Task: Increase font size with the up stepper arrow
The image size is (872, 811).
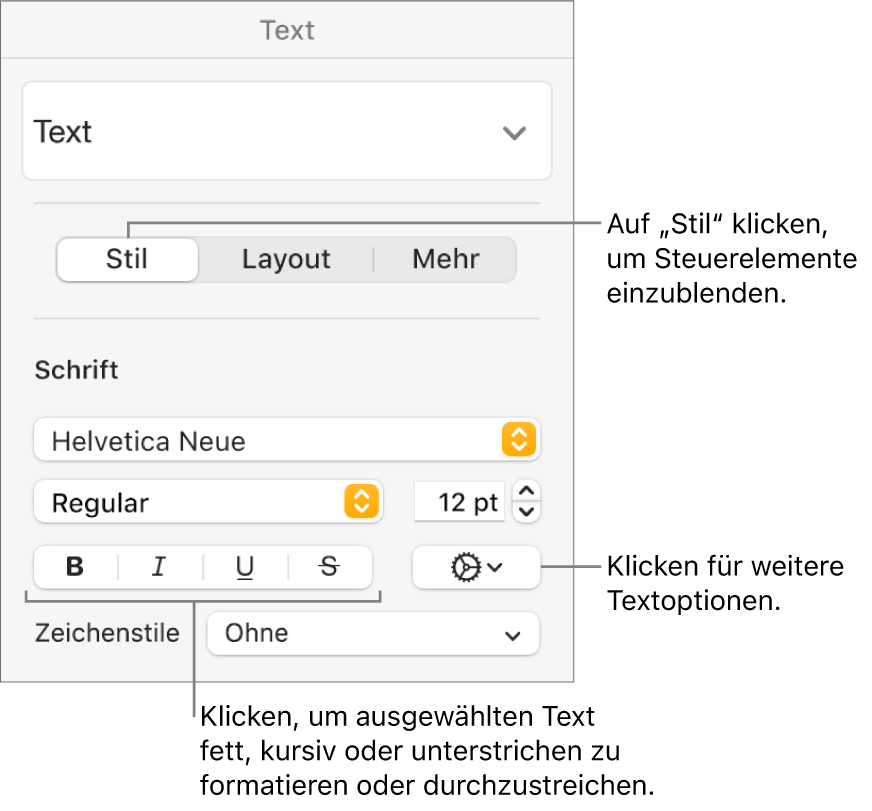Action: pyautogui.click(x=529, y=491)
